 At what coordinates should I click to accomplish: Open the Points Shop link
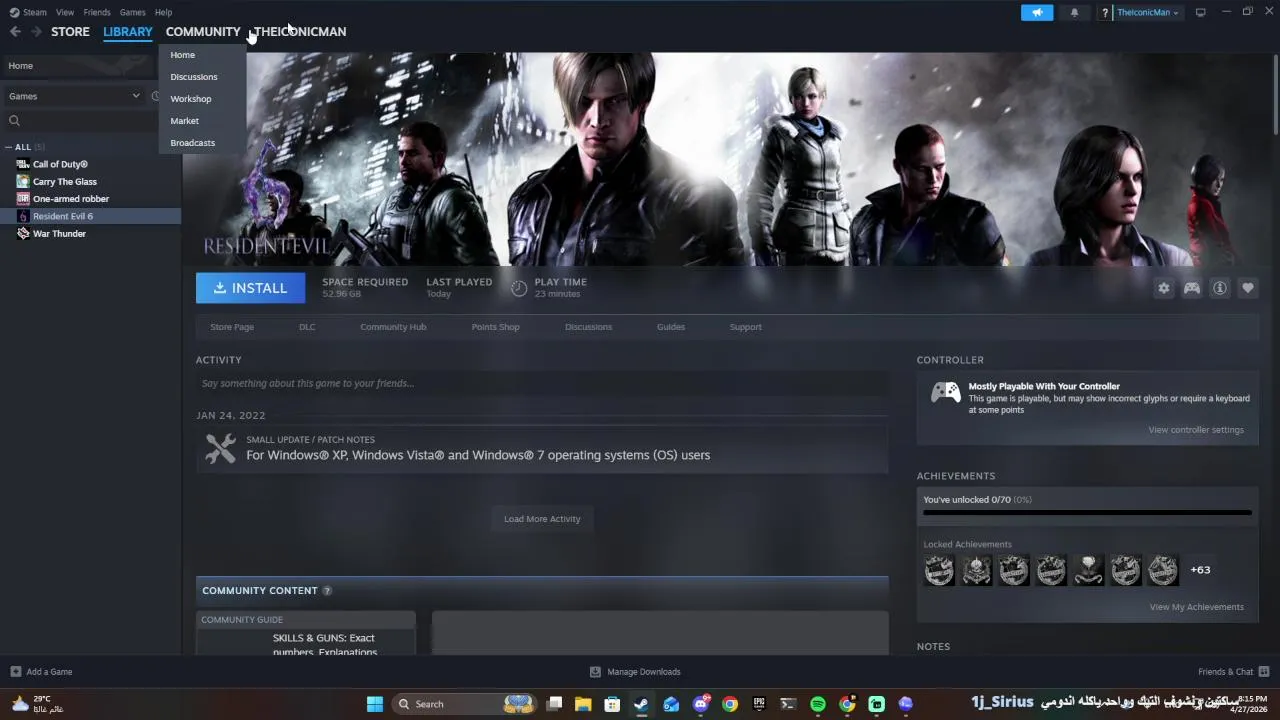[496, 327]
